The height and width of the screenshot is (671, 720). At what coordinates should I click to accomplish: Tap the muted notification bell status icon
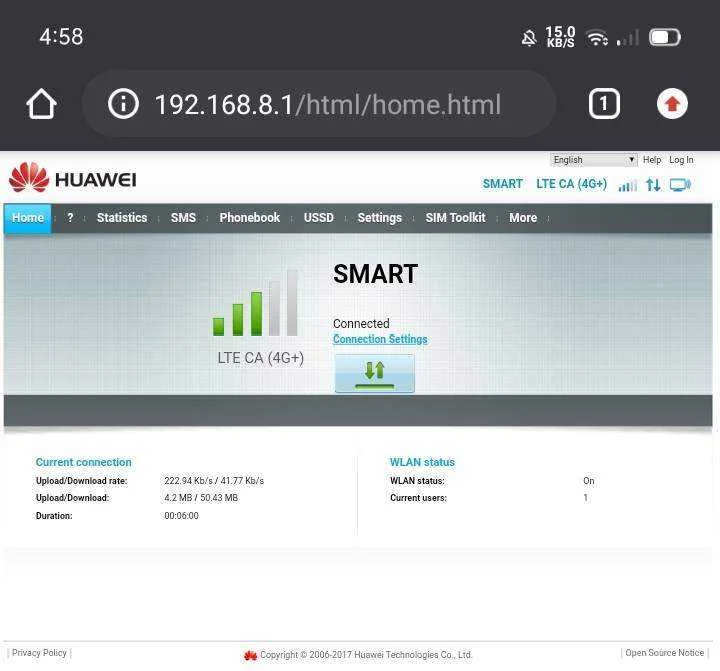pos(529,38)
